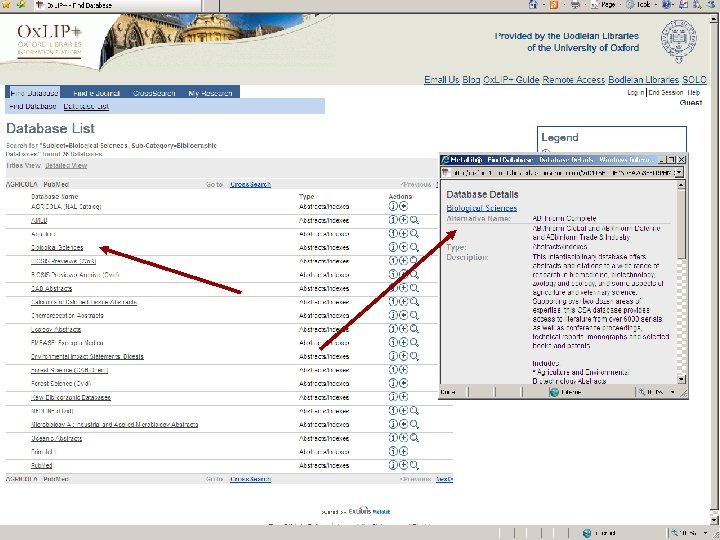Add Ecology Abstracts with plus icon
720x540 pixels.
403,329
